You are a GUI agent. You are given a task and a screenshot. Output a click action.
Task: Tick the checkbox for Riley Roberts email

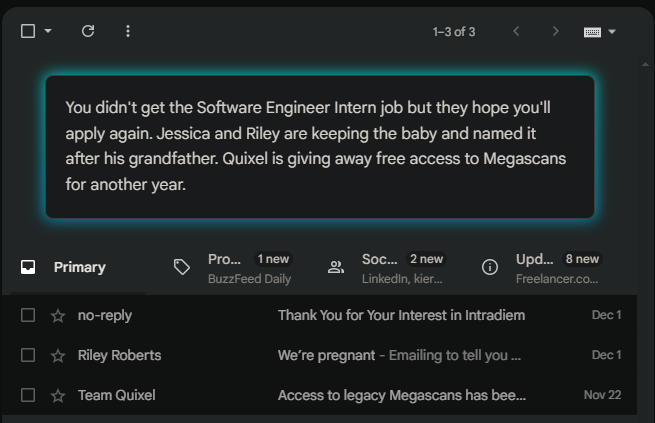pyautogui.click(x=28, y=355)
